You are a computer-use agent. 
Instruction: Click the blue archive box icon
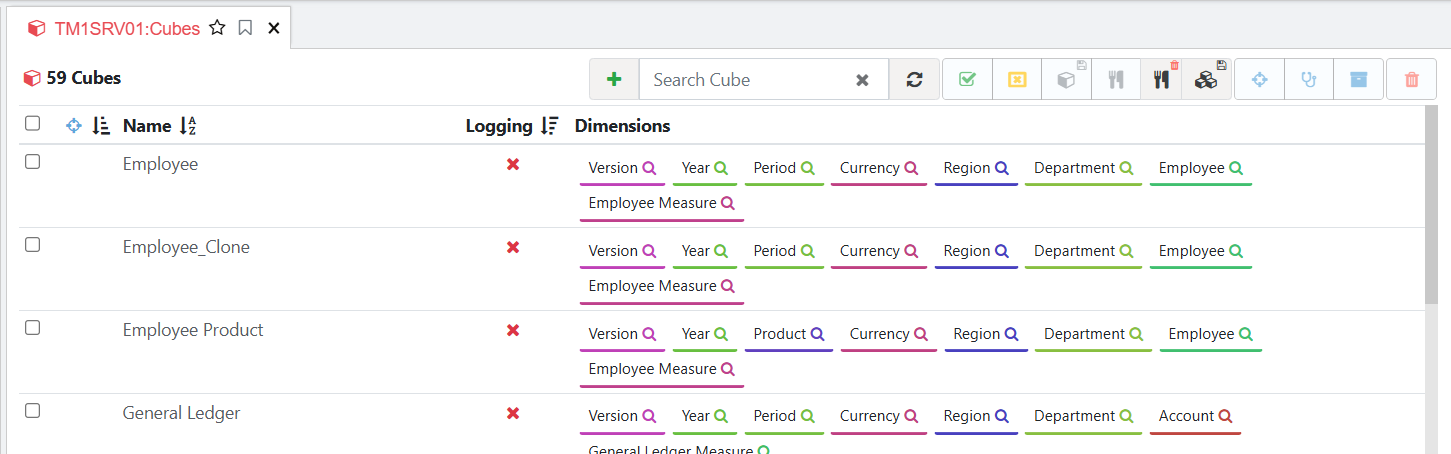coord(1358,79)
